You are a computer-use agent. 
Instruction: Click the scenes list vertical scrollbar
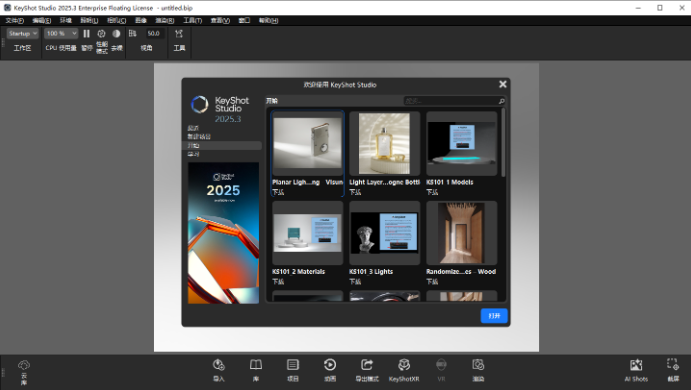pyautogui.click(x=503, y=142)
